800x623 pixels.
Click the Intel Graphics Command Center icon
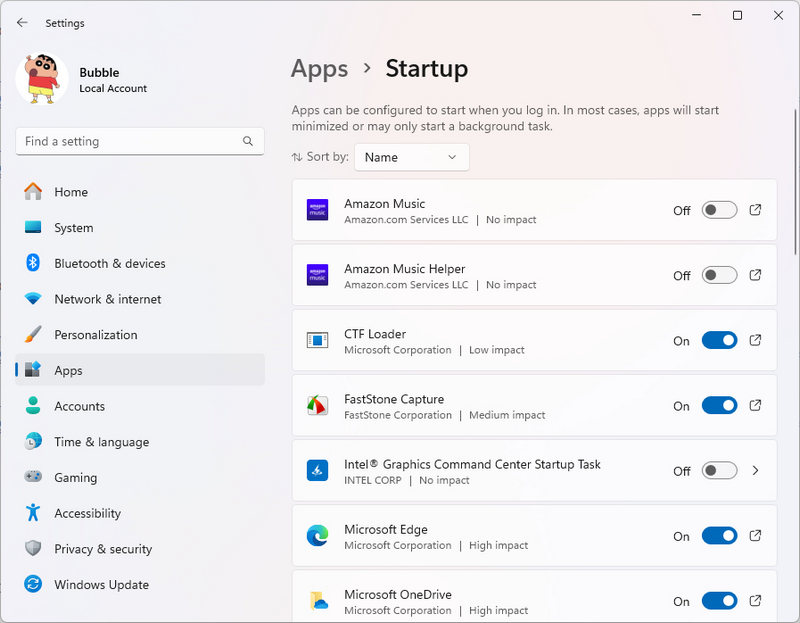317,470
